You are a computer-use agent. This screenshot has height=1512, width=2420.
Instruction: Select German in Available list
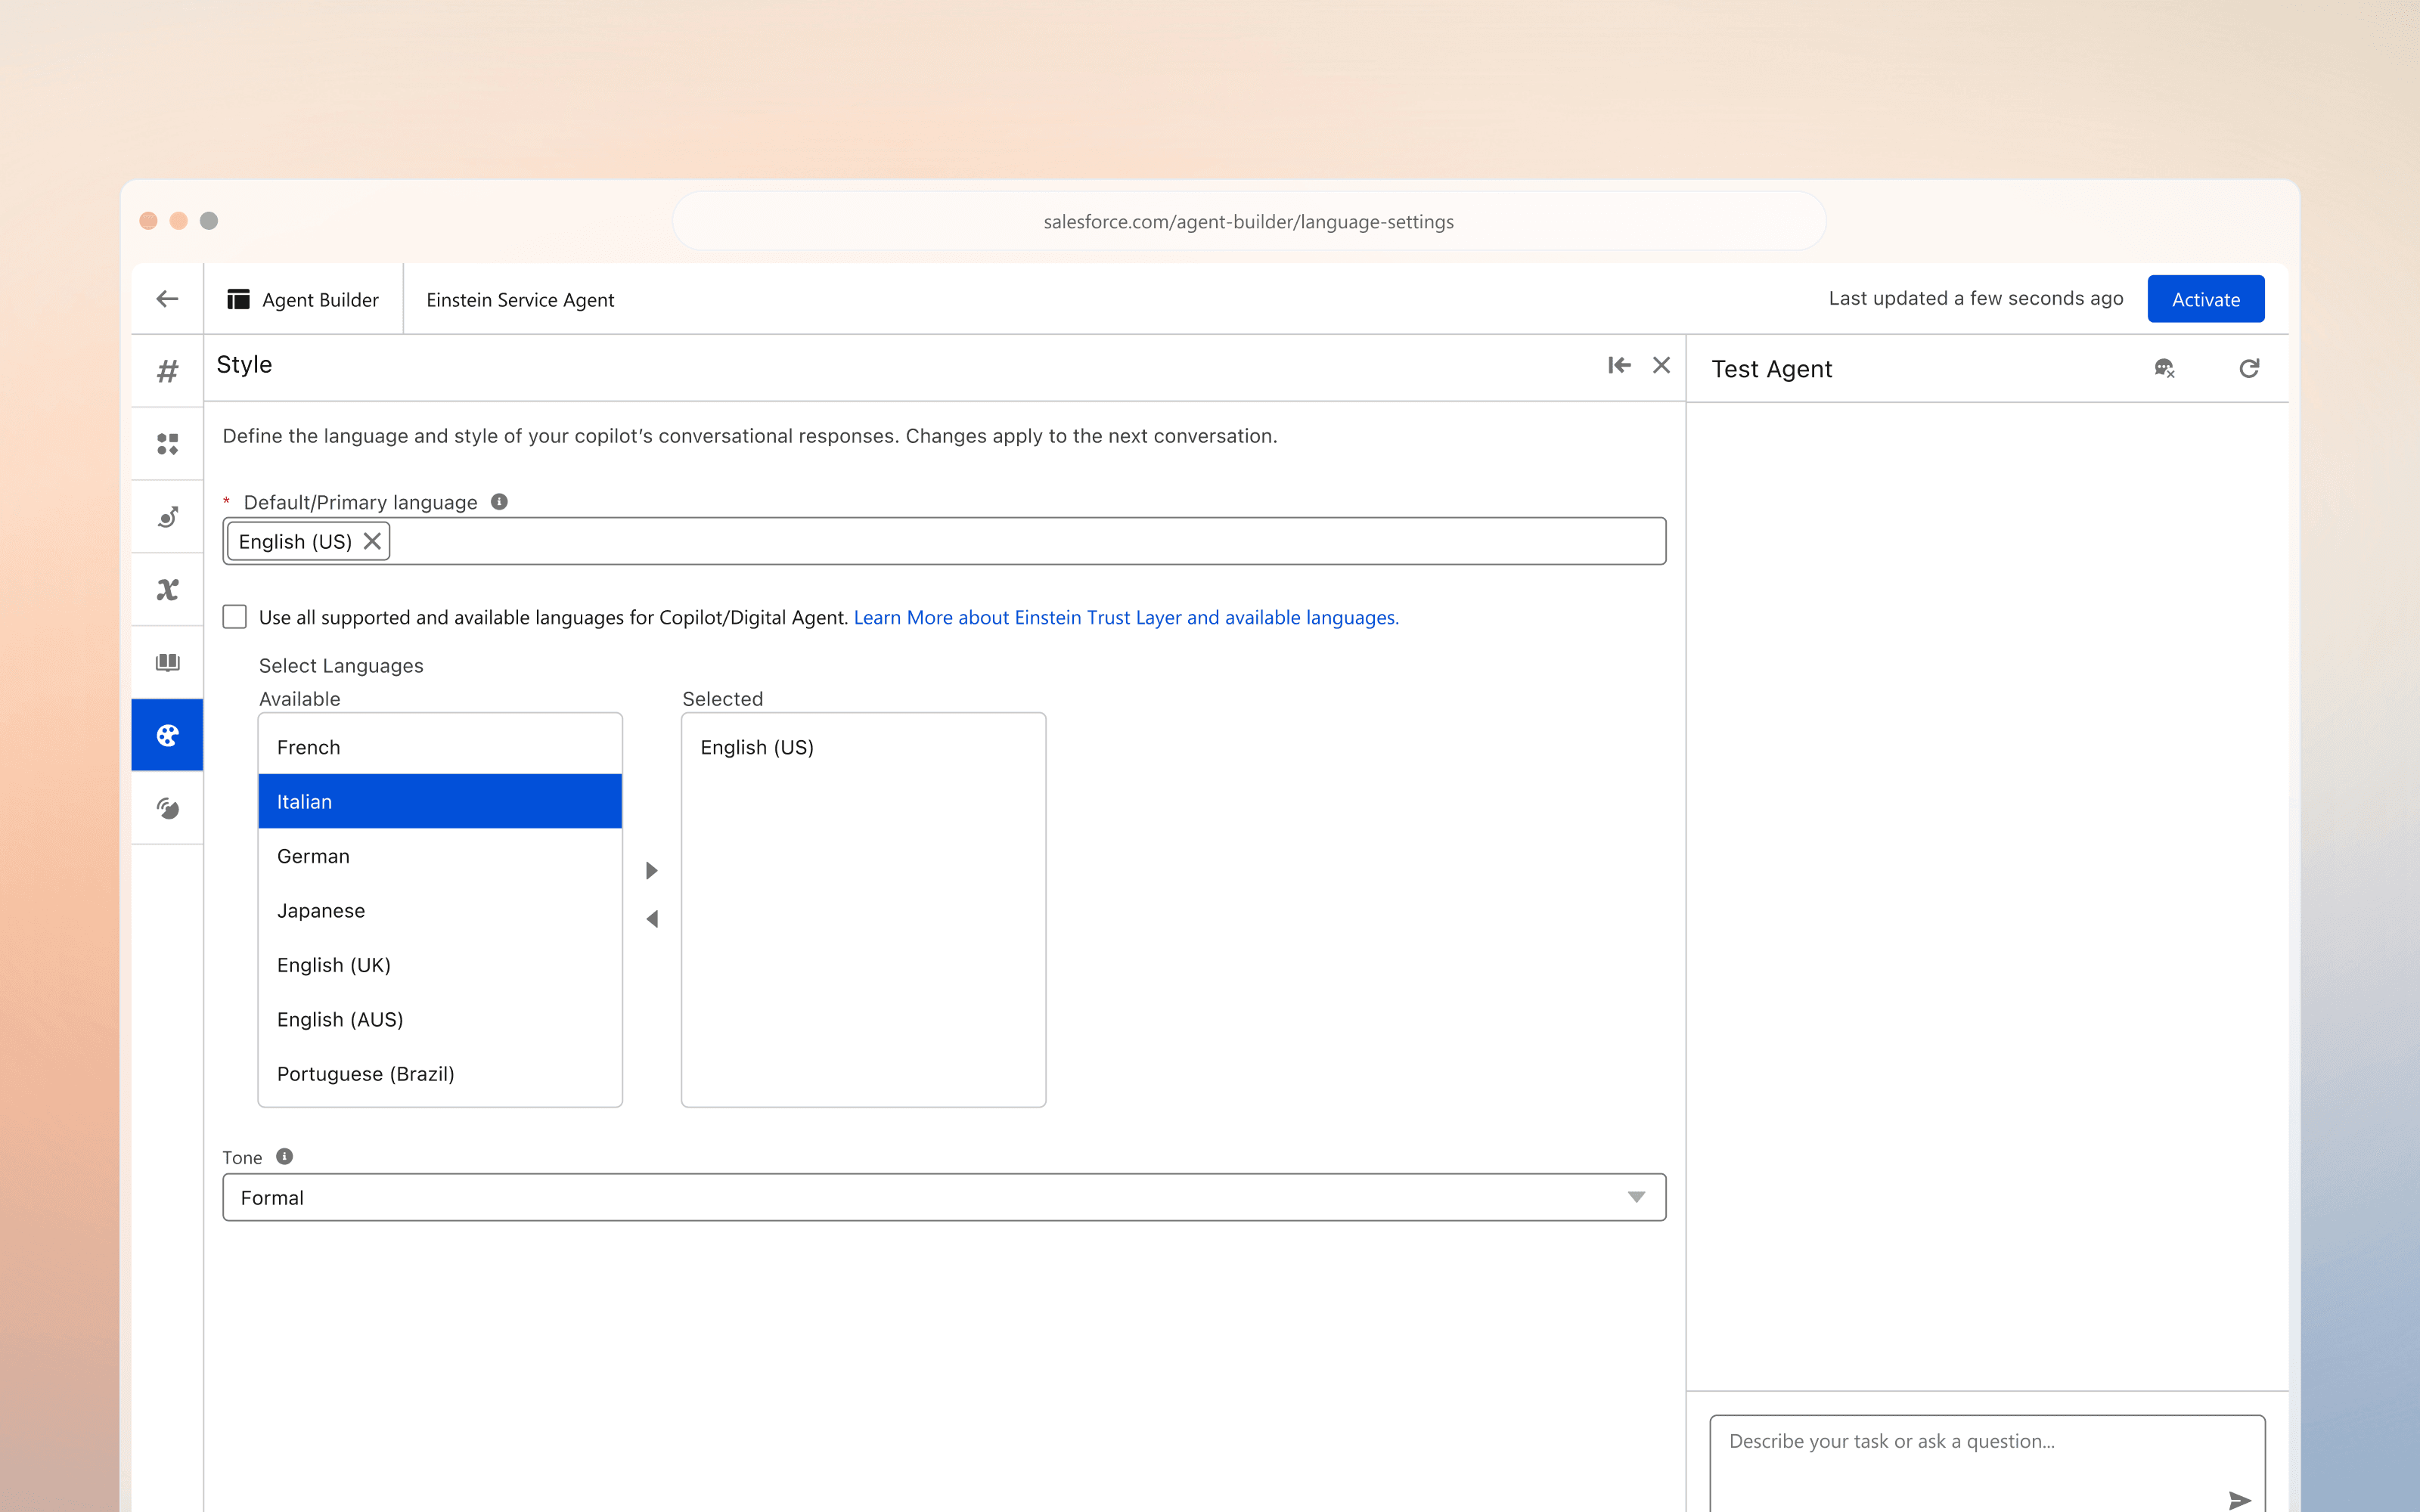click(x=440, y=856)
